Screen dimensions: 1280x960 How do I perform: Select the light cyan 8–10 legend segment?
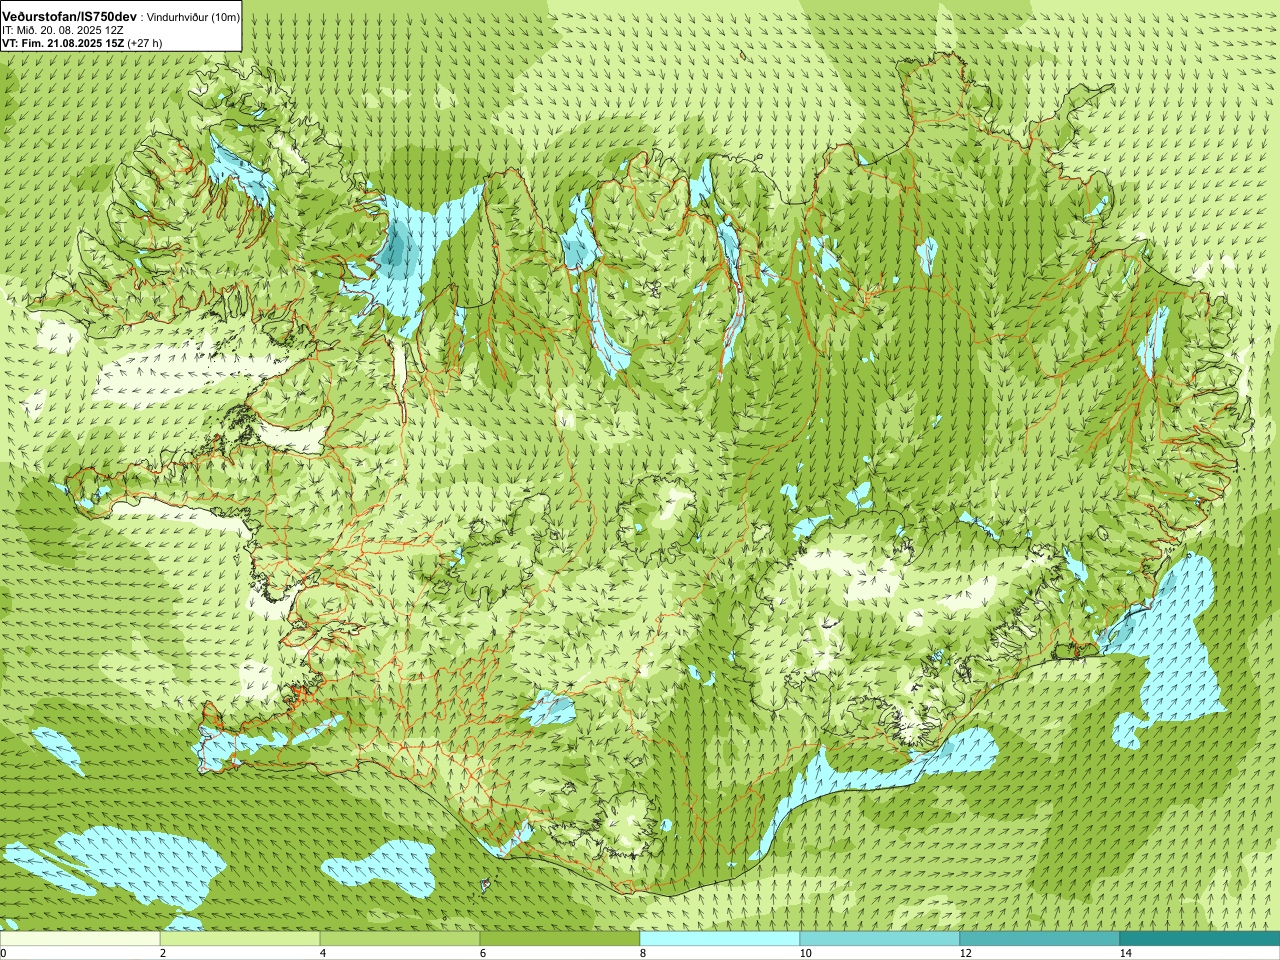(720, 939)
